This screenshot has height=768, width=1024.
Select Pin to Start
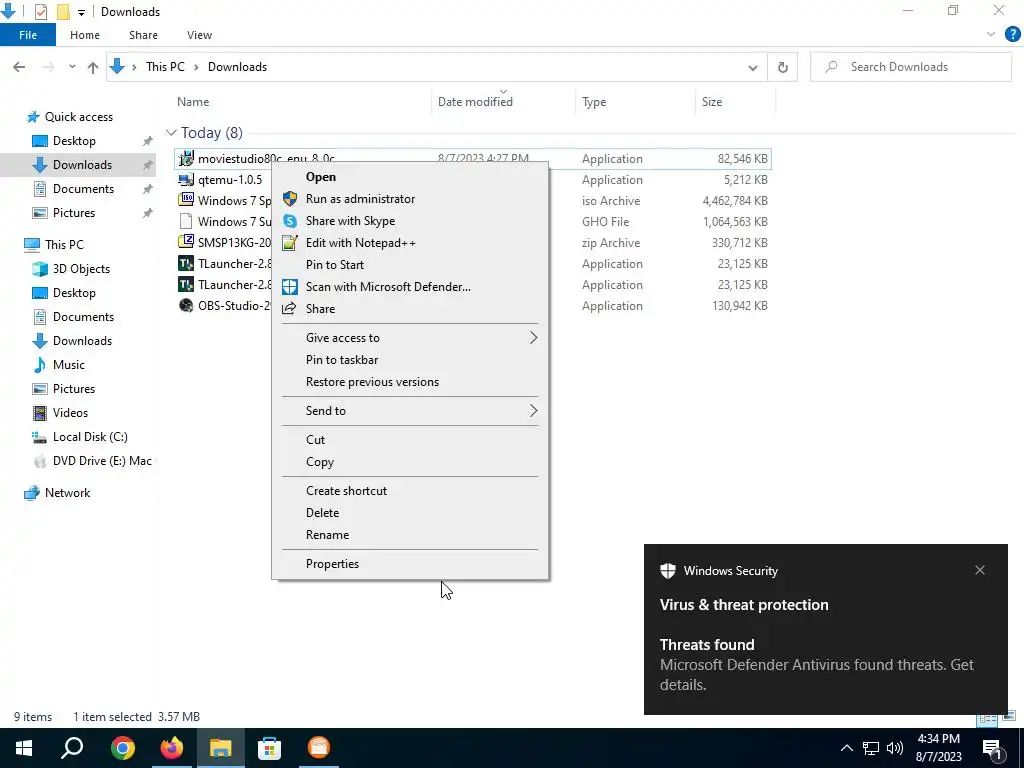(410, 264)
